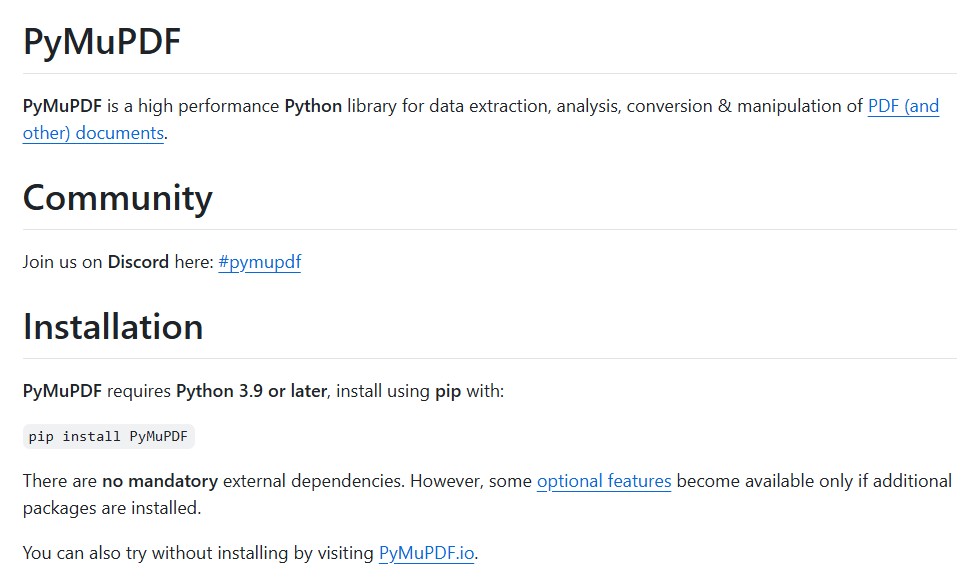This screenshot has width=976, height=585.
Task: Open the #pymupdf Discord link
Action: [259, 262]
